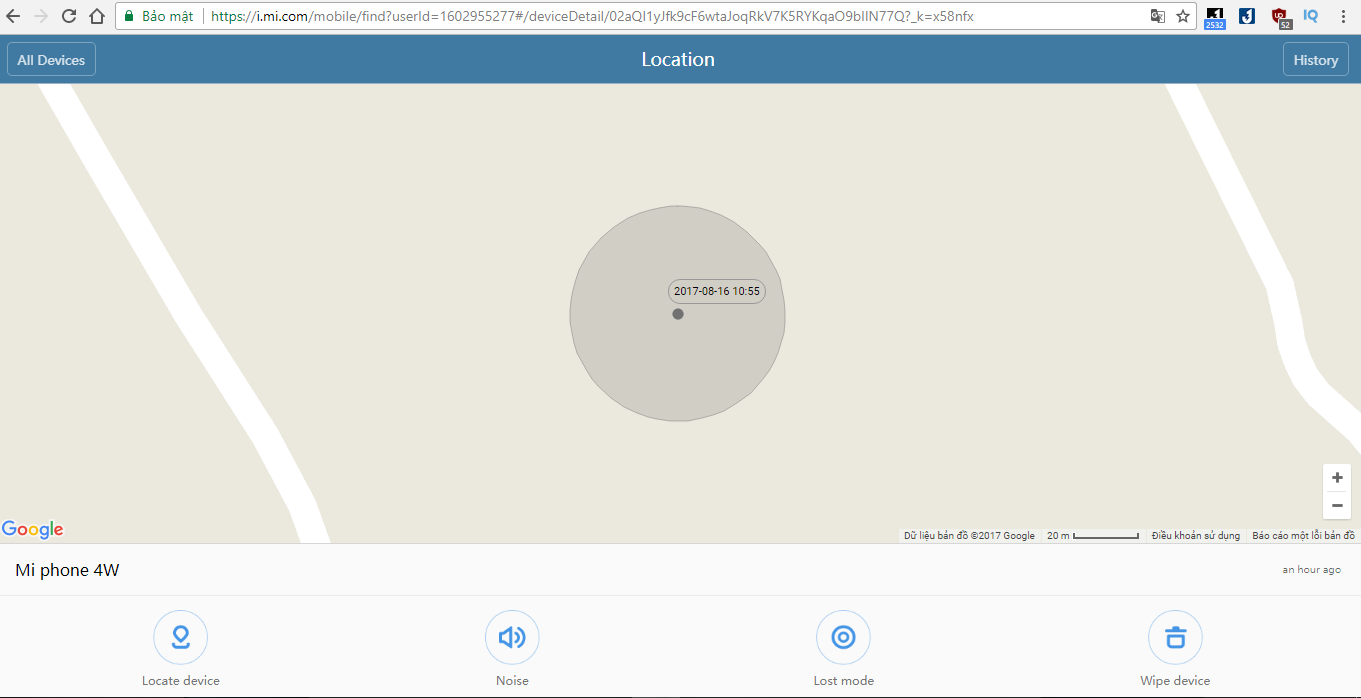Click the Mi phone 4W device name
Image resolution: width=1361 pixels, height=698 pixels.
click(67, 571)
